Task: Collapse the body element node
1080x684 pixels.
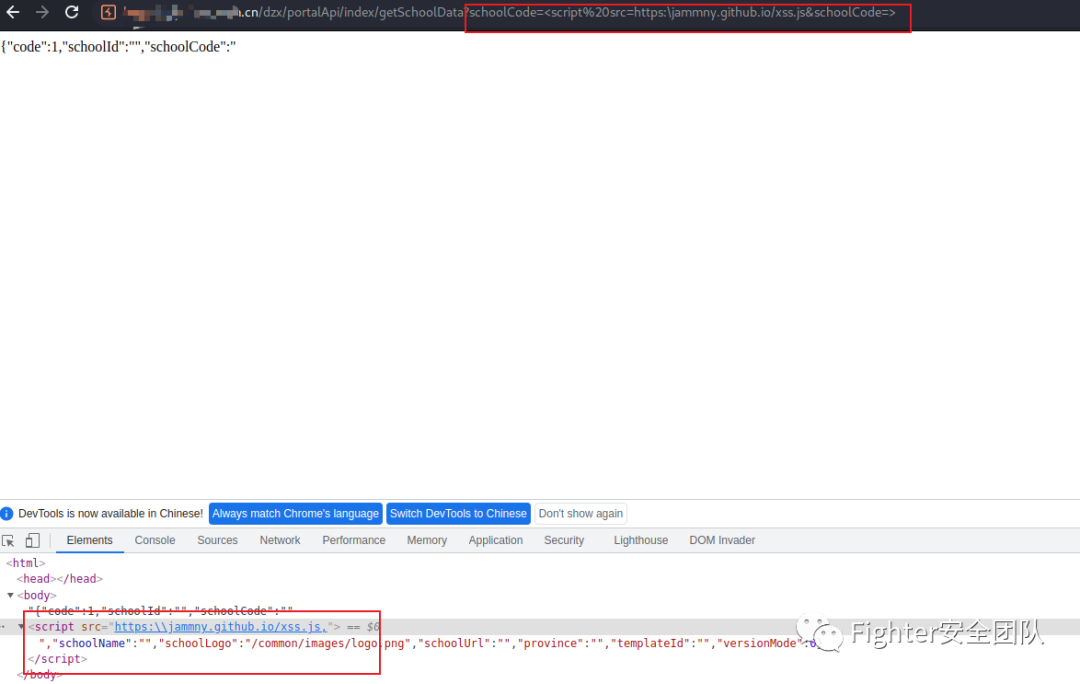Action: point(11,595)
